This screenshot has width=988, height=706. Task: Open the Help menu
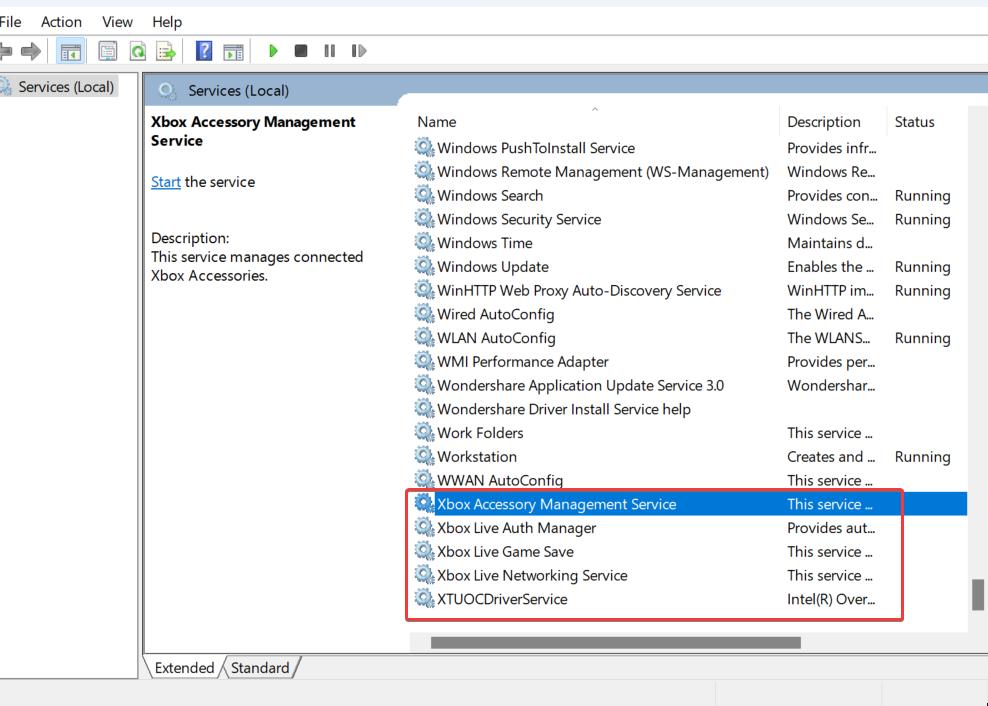[x=167, y=21]
